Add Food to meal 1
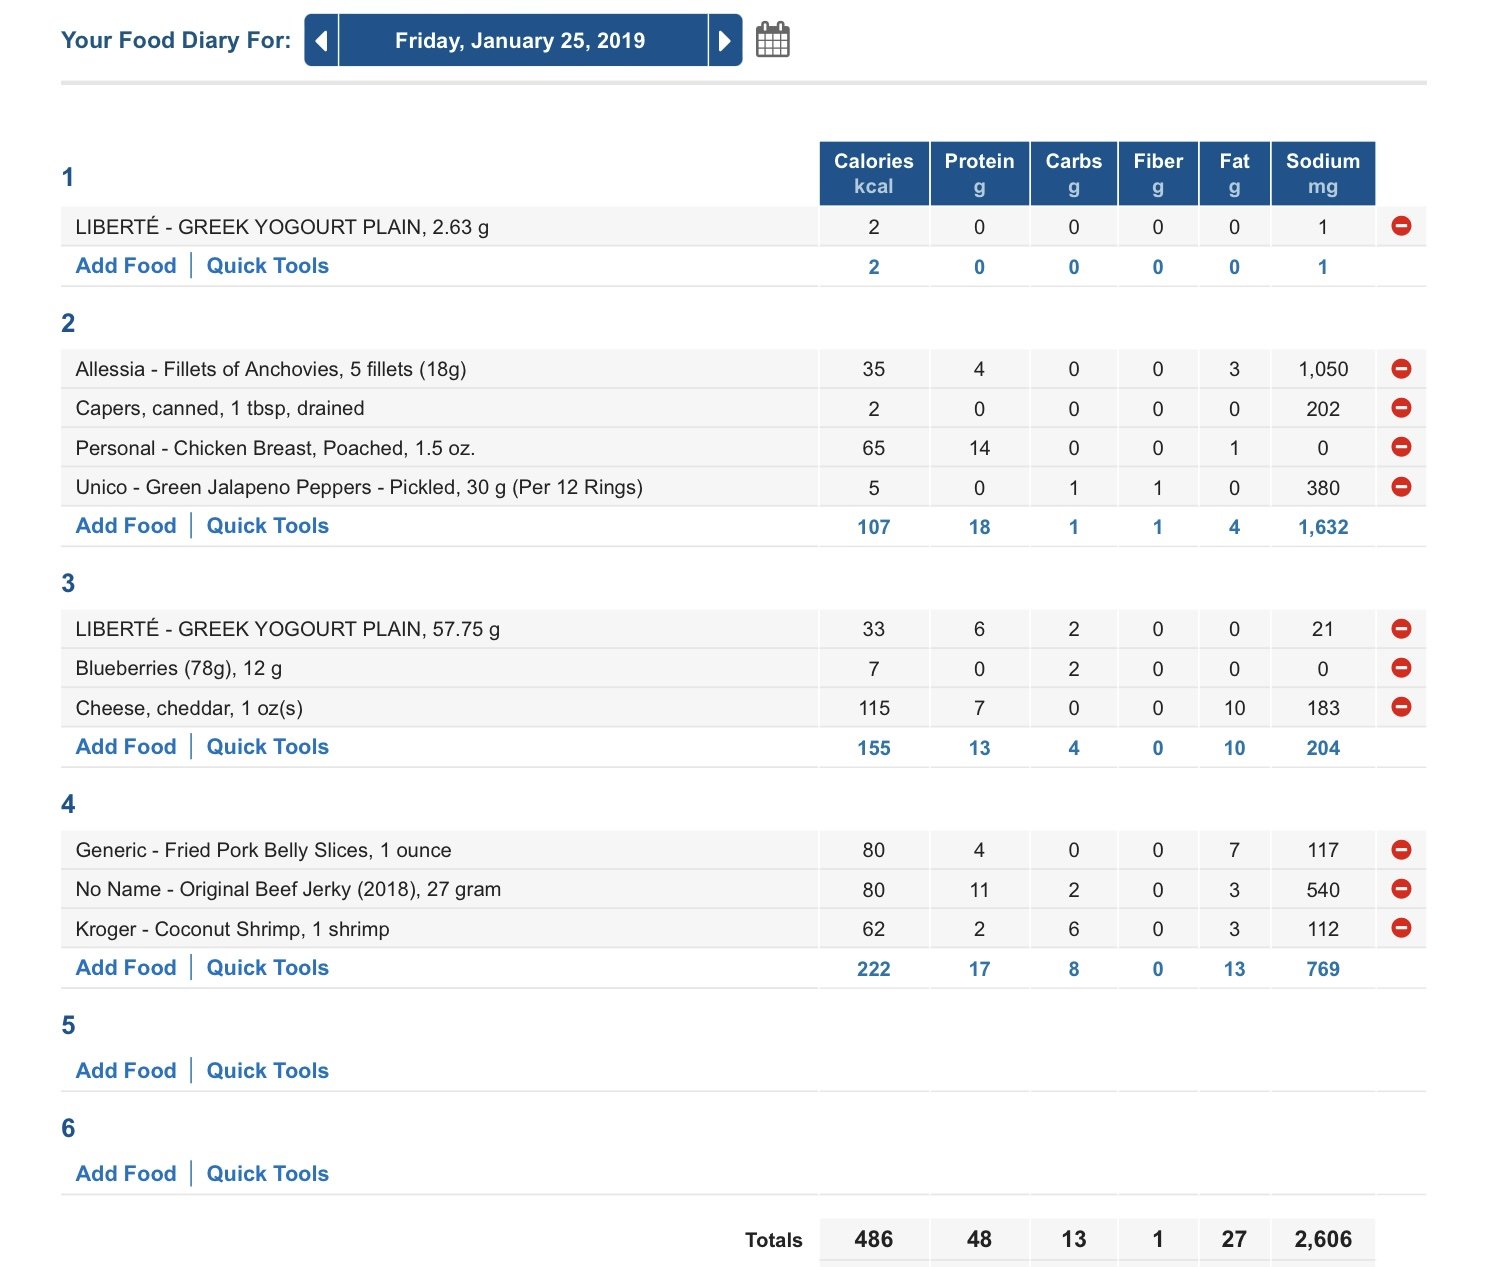The width and height of the screenshot is (1487, 1267). [x=126, y=266]
